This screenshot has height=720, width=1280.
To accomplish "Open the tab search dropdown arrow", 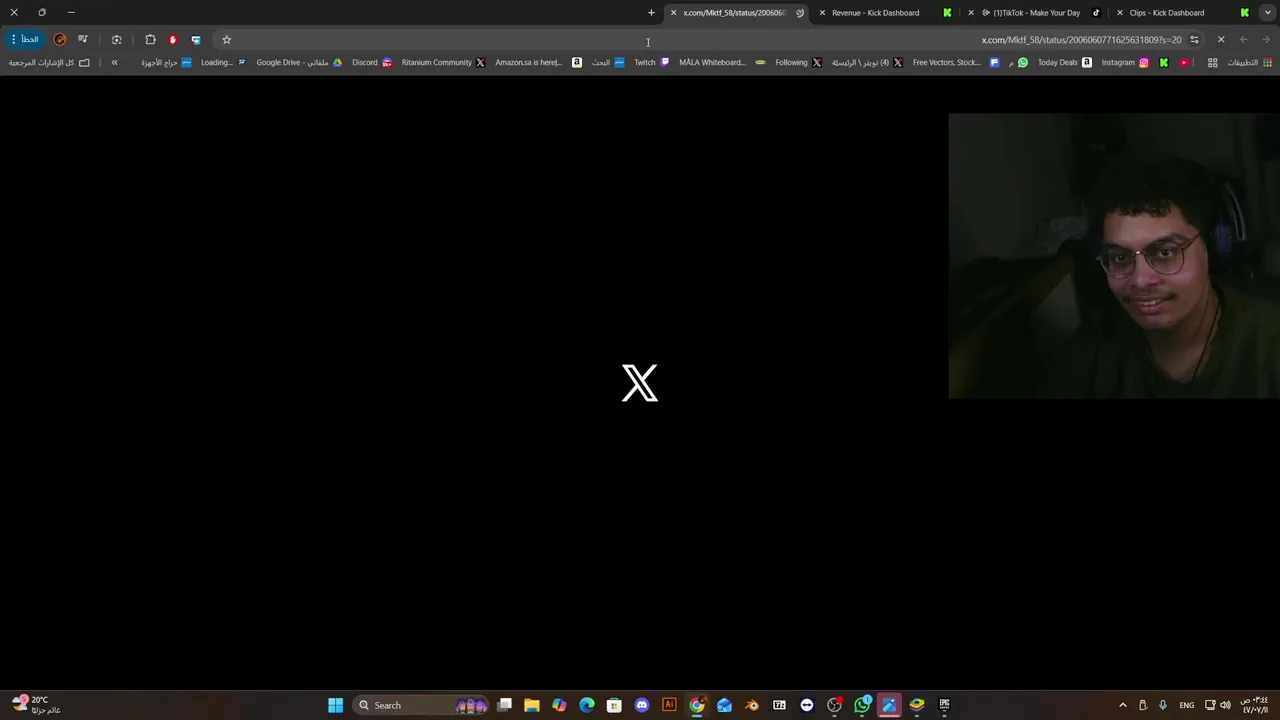I will pyautogui.click(x=1268, y=13).
